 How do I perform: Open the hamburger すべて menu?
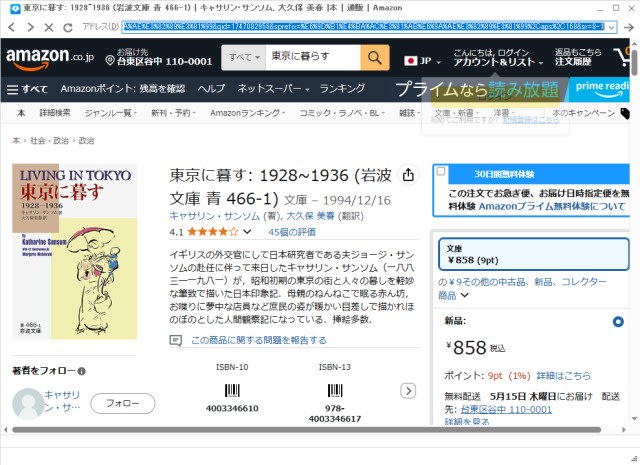pos(27,89)
